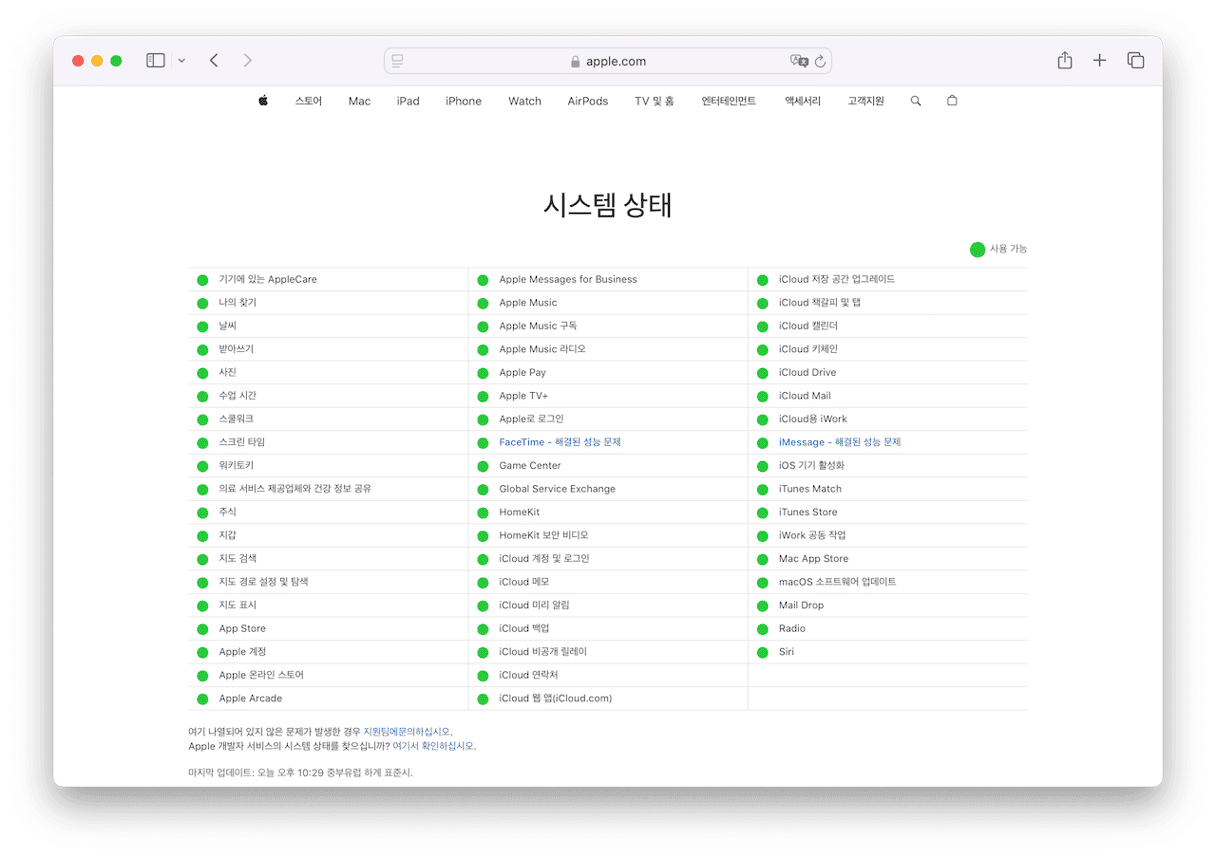The image size is (1216, 857).
Task: Click the iCloud 웹 앱(iCloud.com) text
Action: click(x=556, y=699)
